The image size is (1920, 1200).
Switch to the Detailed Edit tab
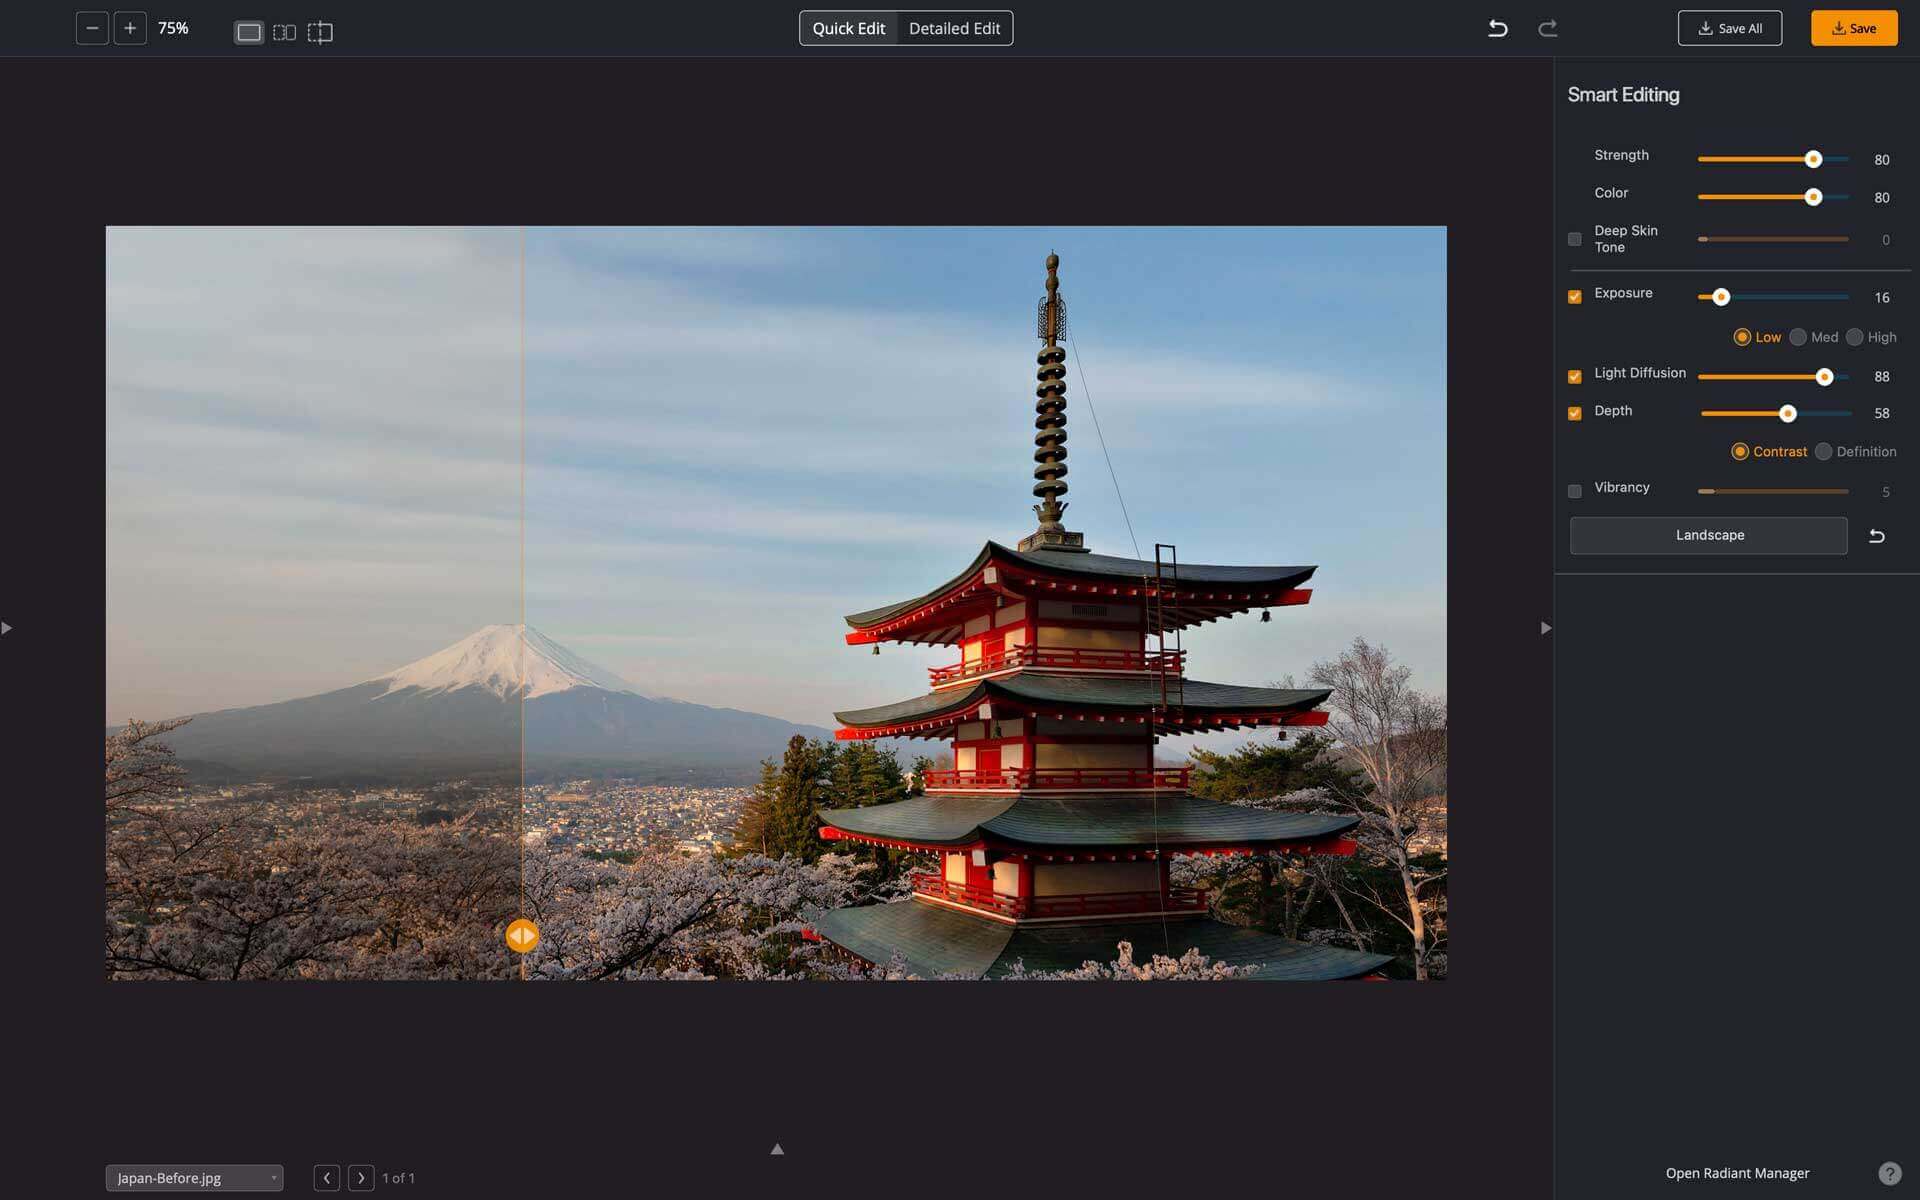pyautogui.click(x=954, y=28)
